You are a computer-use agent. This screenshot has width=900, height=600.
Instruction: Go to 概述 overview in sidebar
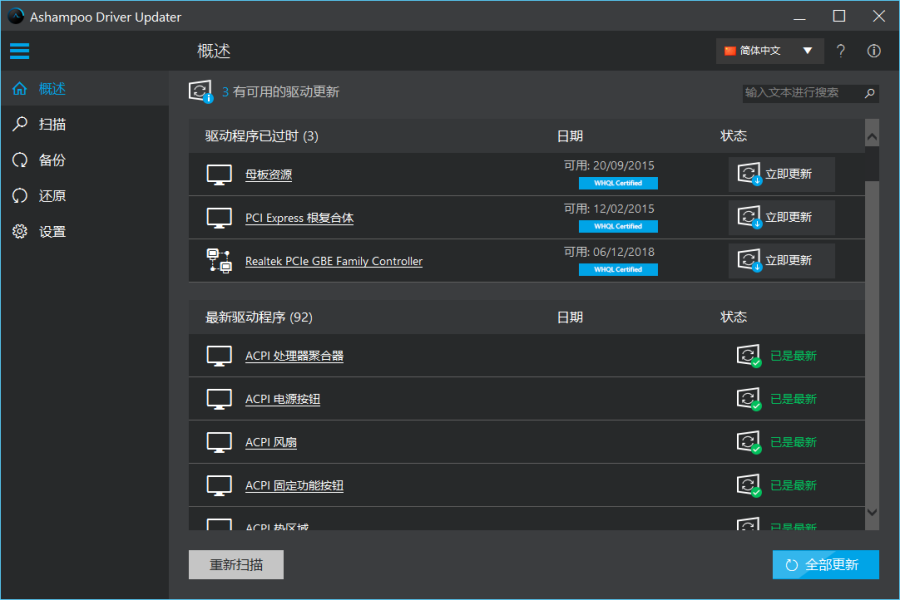85,89
